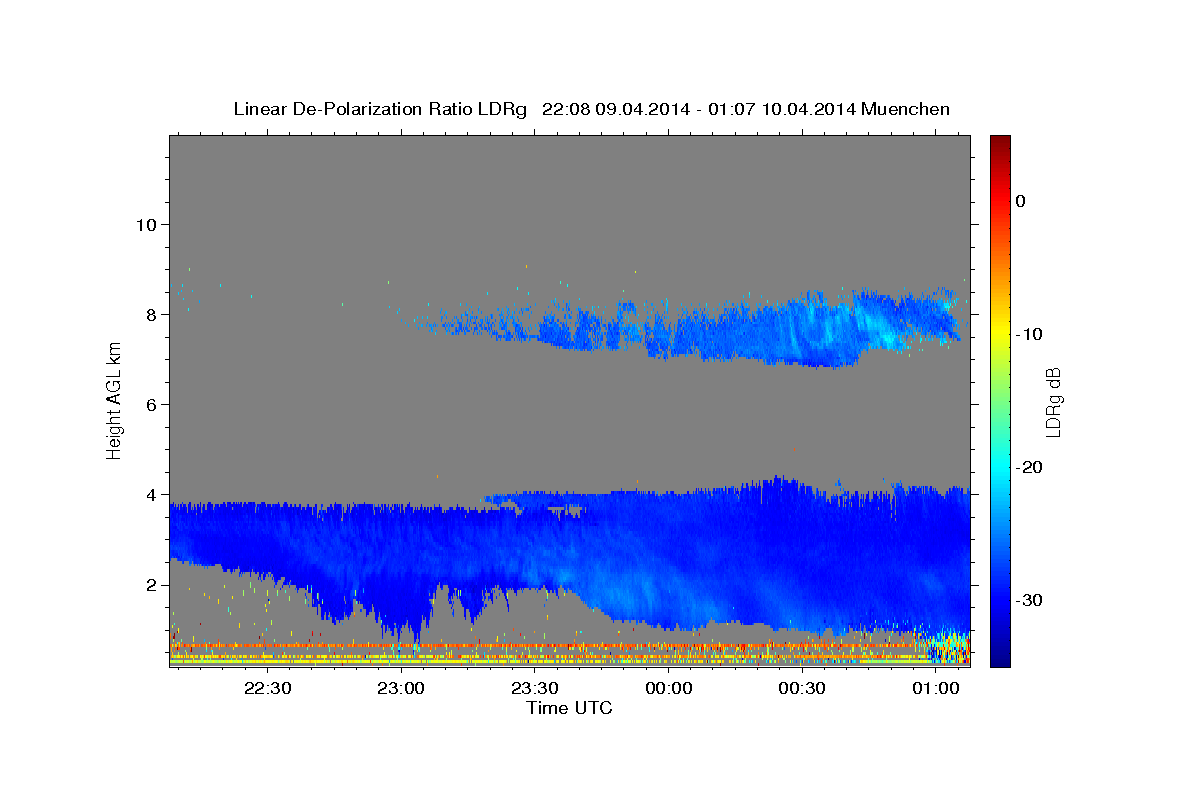Click the 00:30 time tick label

pos(801,688)
